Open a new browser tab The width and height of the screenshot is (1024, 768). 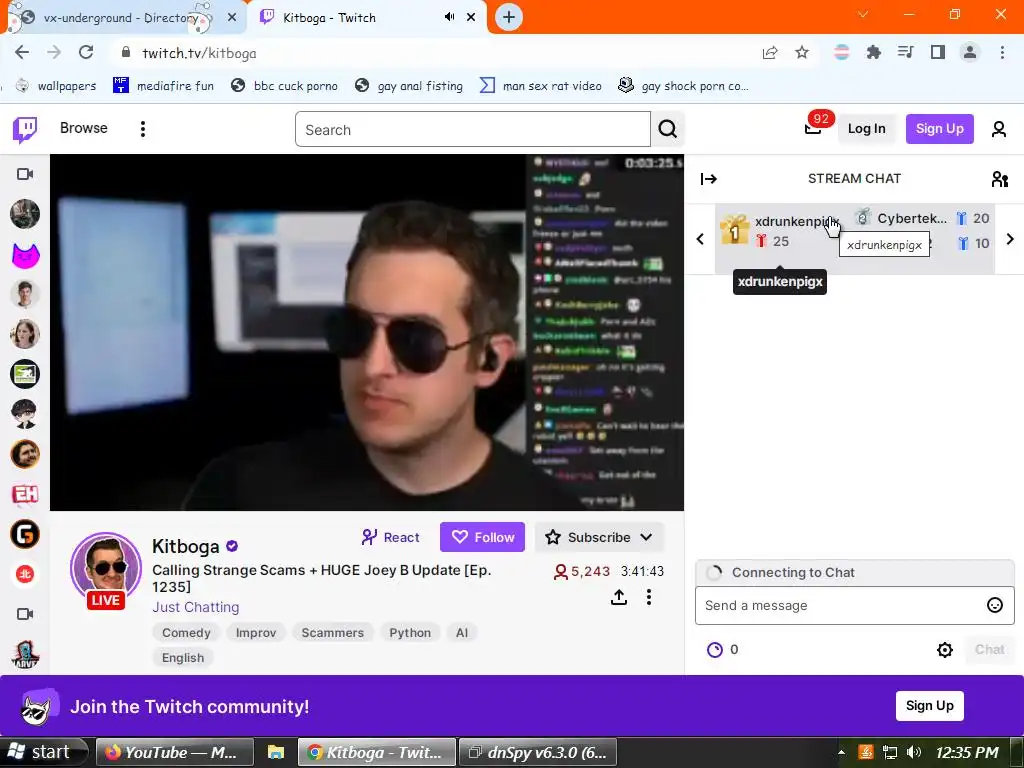[509, 17]
